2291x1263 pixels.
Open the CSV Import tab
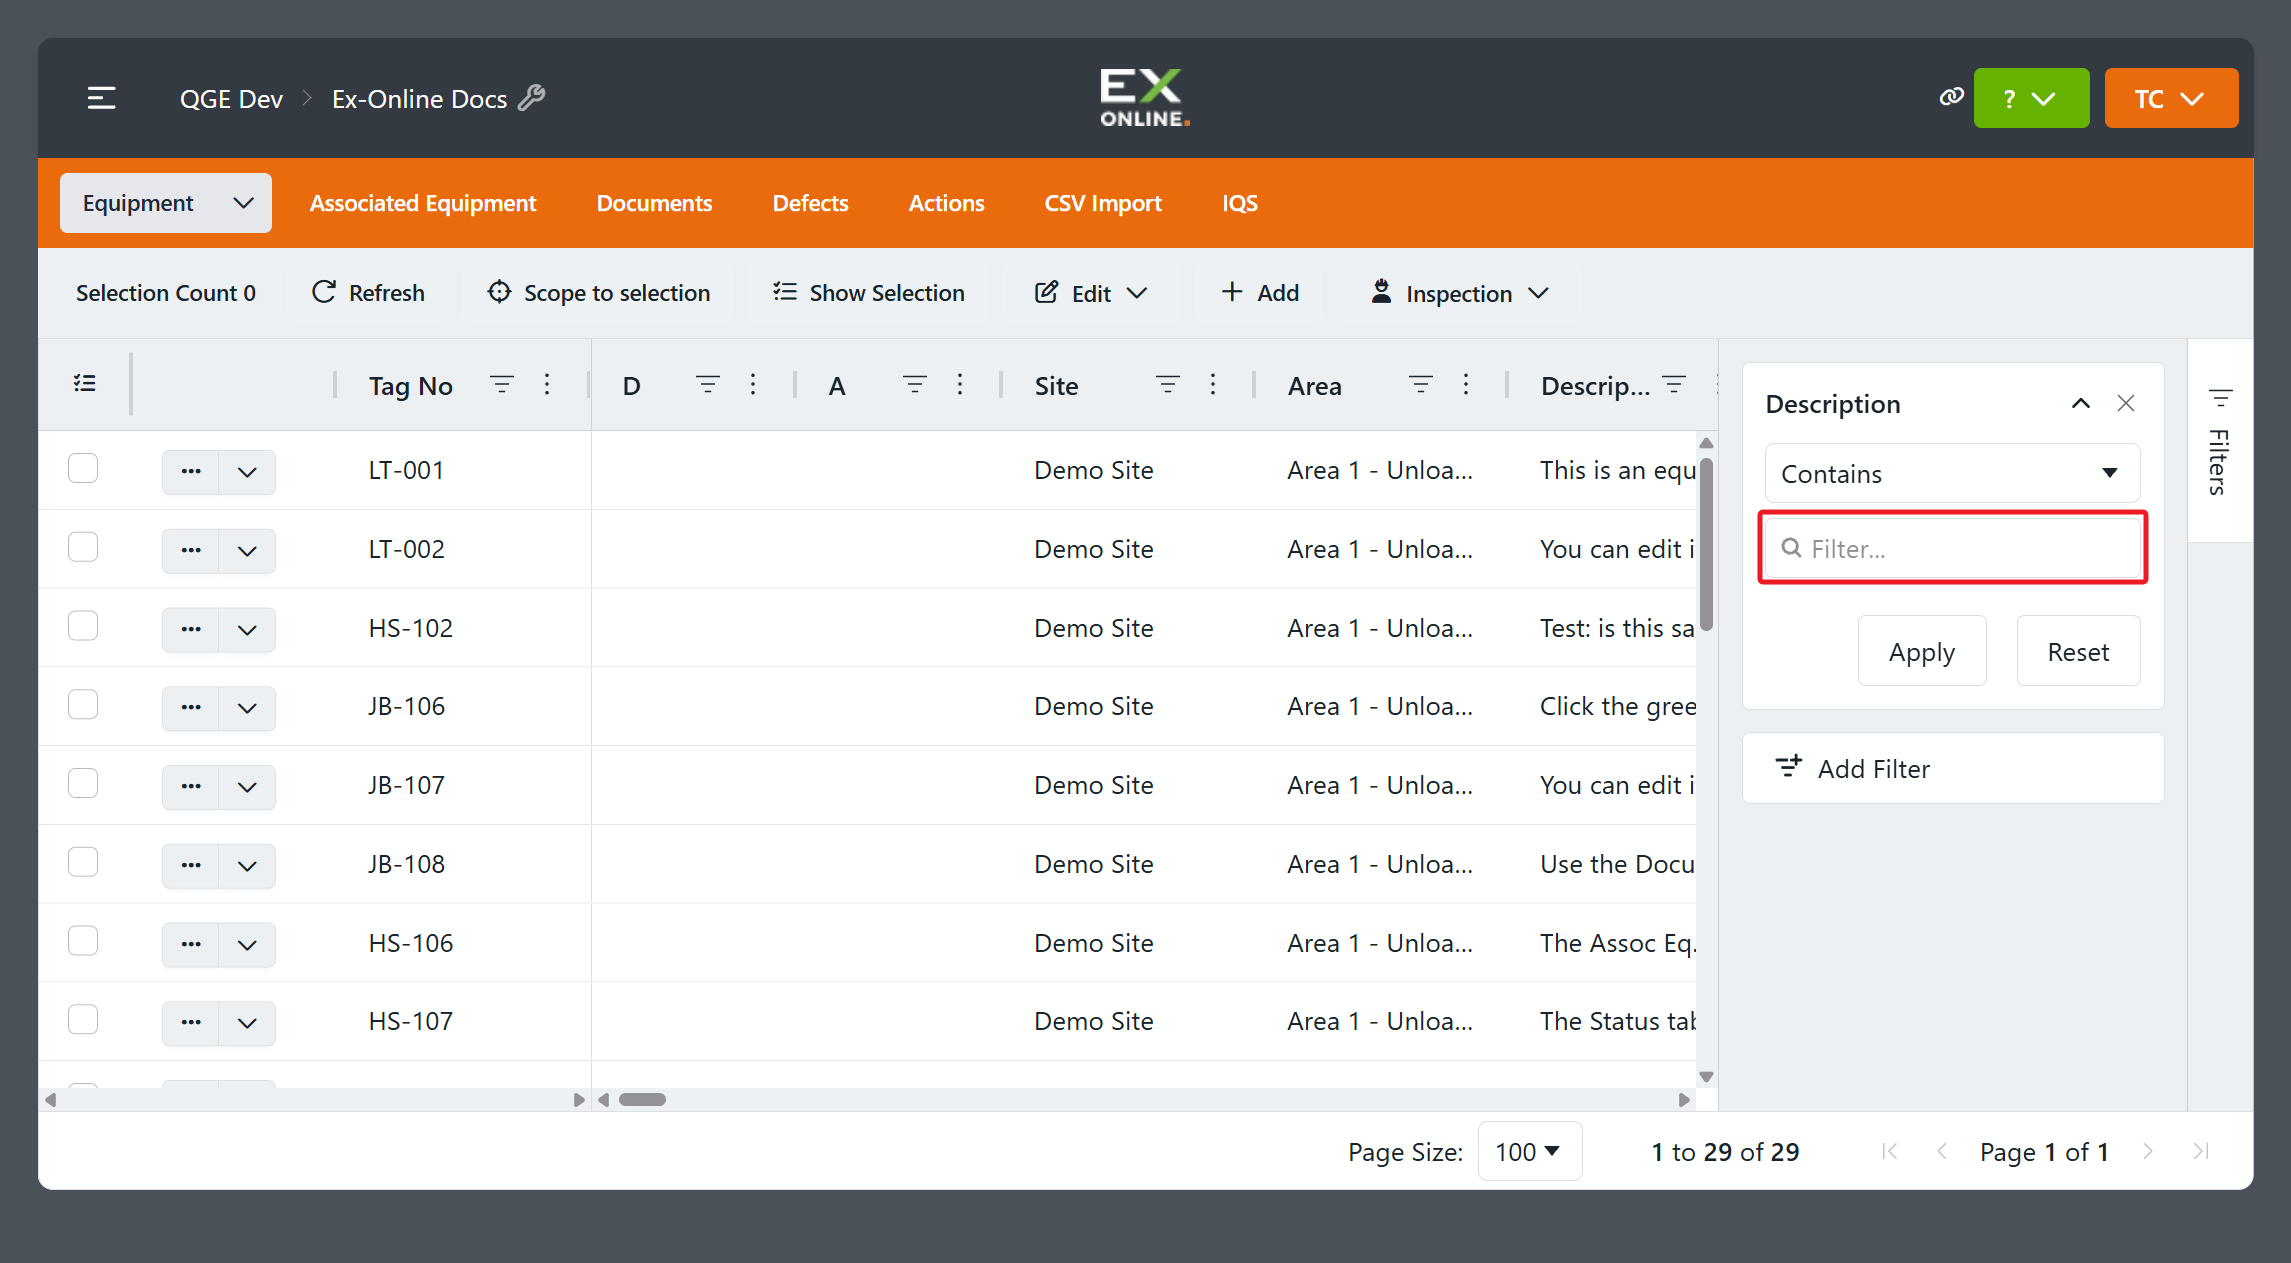(1103, 203)
